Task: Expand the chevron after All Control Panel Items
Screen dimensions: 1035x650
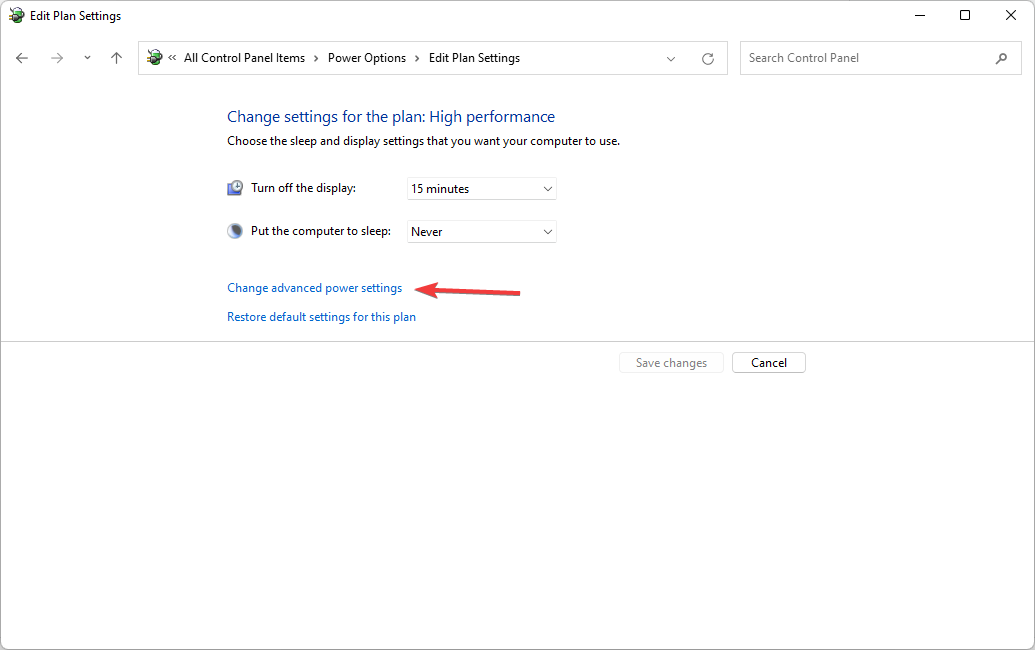Action: [317, 58]
